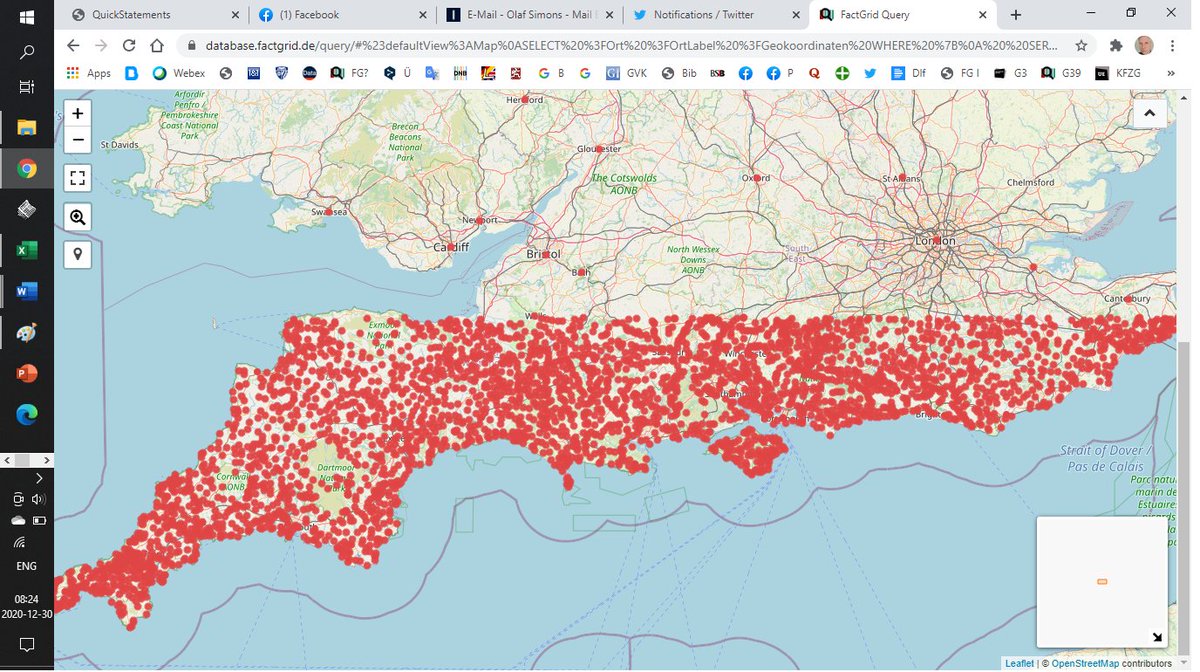
Task: Click the OpenStreetMap contributors link
Action: click(1086, 663)
